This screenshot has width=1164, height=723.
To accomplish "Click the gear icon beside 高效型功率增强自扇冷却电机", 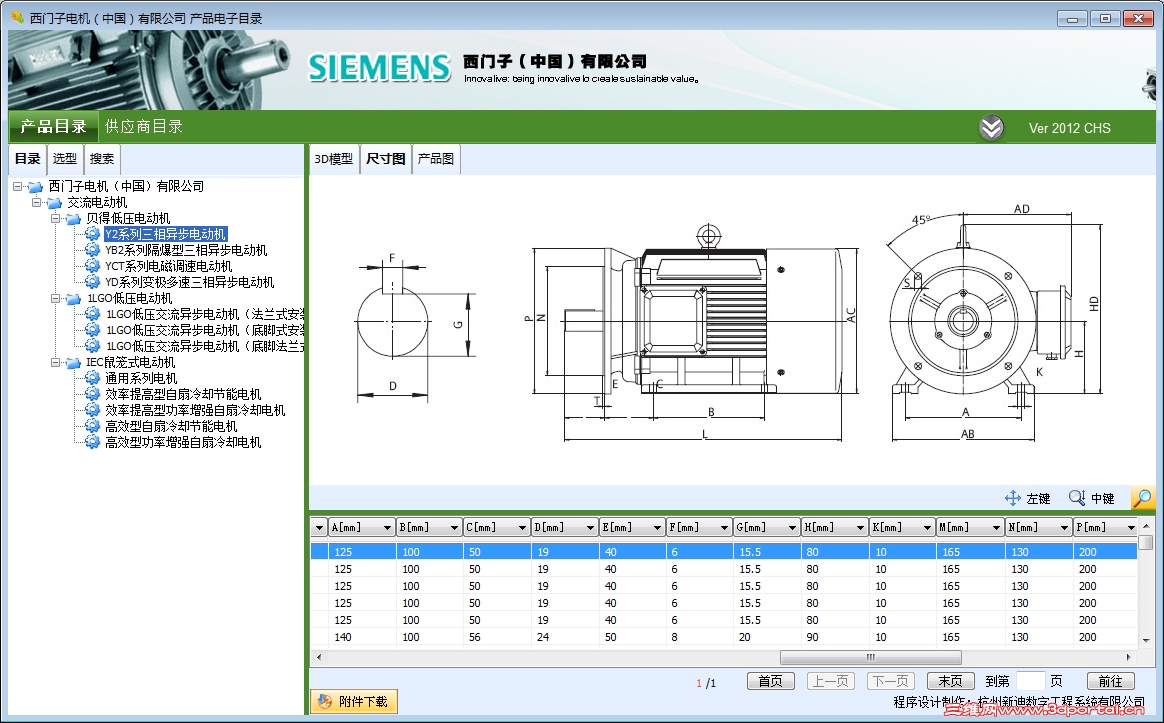I will click(x=92, y=442).
